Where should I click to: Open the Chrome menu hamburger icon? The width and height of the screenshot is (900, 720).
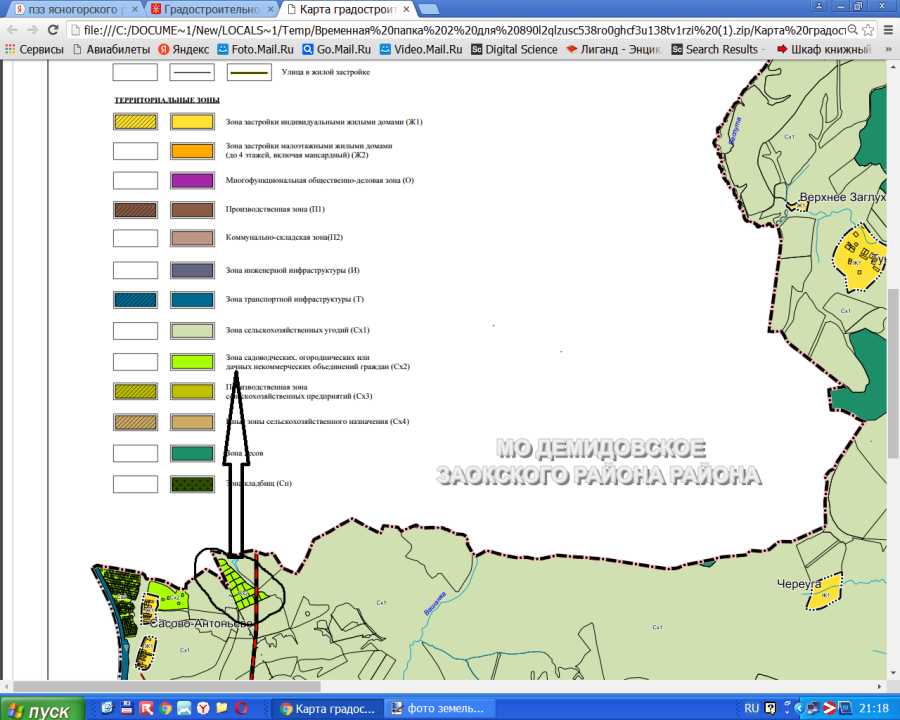pos(888,30)
